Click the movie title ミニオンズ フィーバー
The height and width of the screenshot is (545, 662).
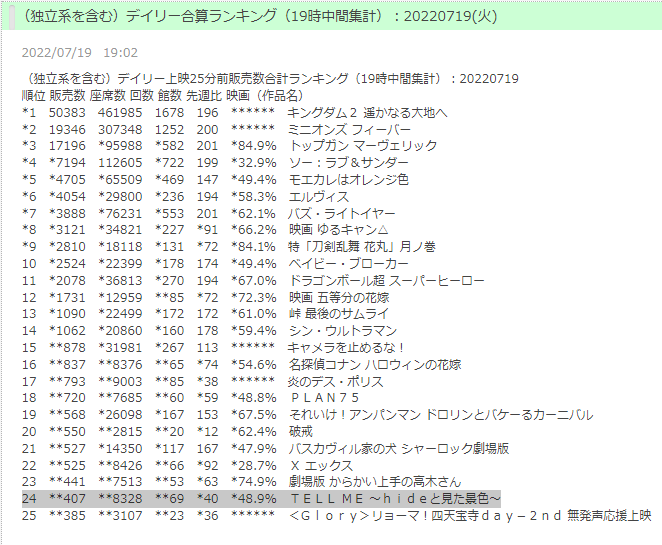349,130
